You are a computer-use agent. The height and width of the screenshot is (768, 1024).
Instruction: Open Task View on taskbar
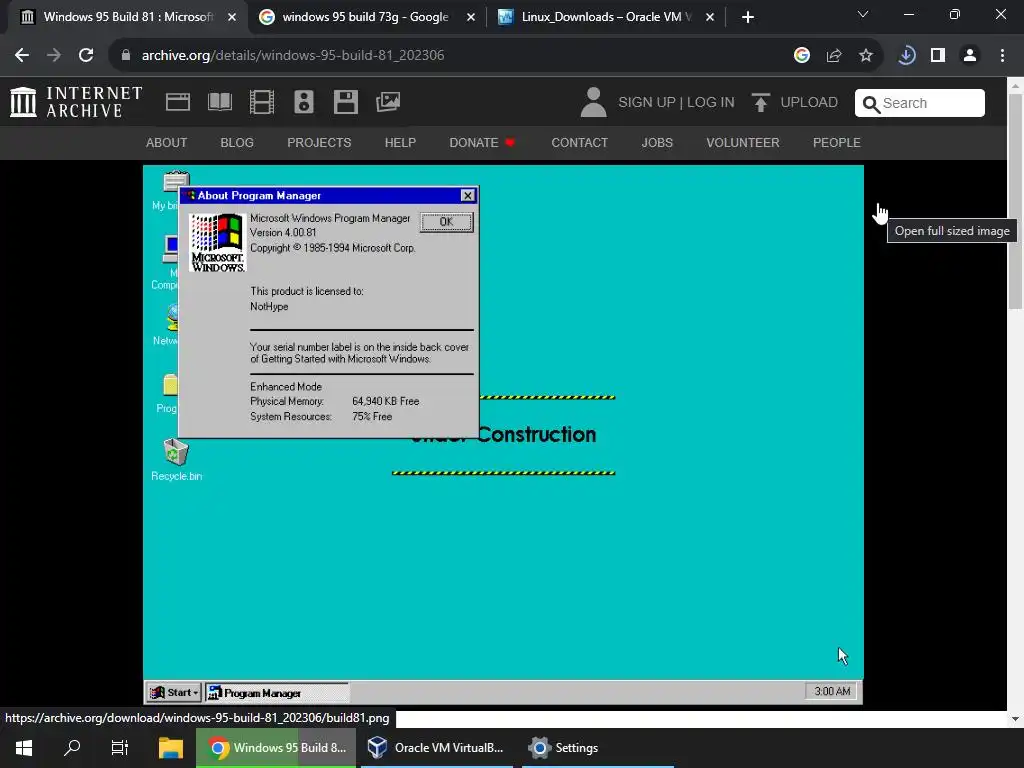click(x=120, y=748)
